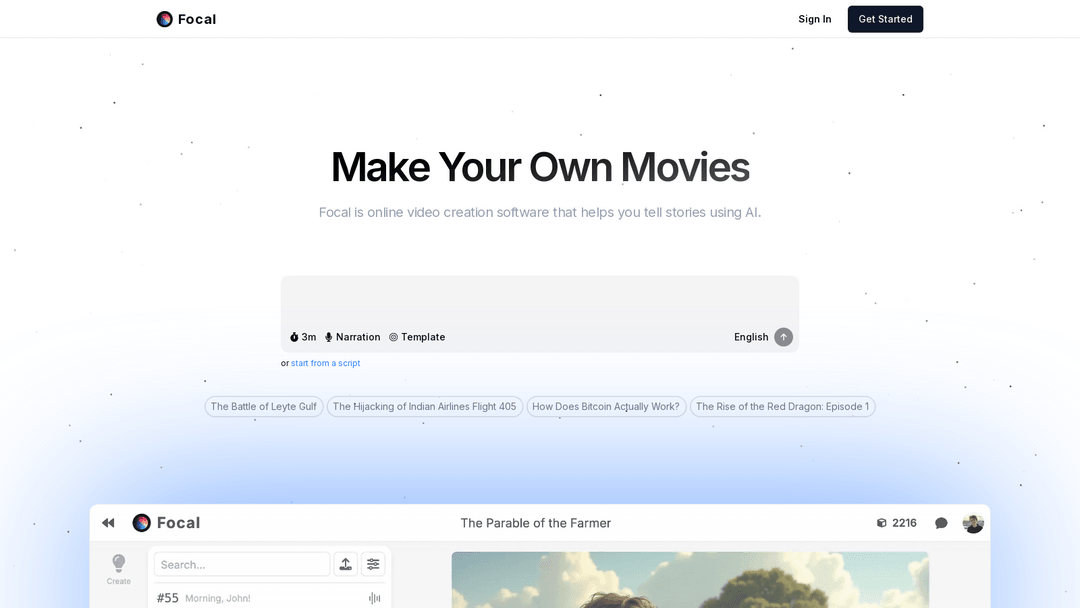Image resolution: width=1080 pixels, height=608 pixels.
Task: Pick 'The Hijacking of Indian Airlines Flight 405'
Action: click(x=424, y=406)
